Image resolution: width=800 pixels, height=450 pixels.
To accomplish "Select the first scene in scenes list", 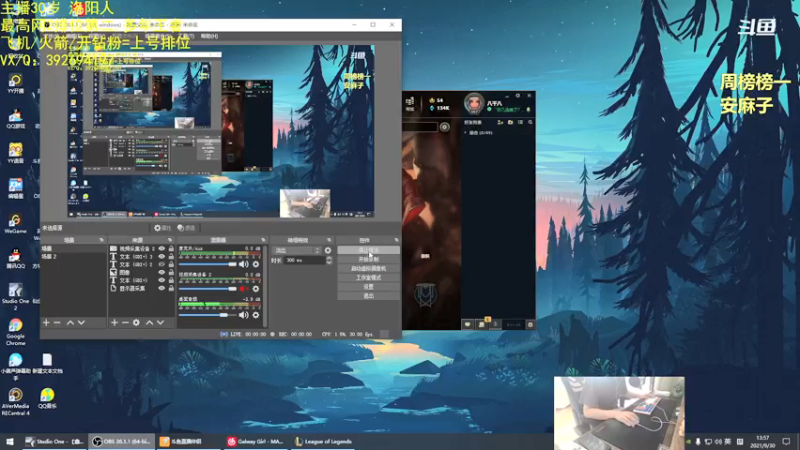I will click(73, 248).
